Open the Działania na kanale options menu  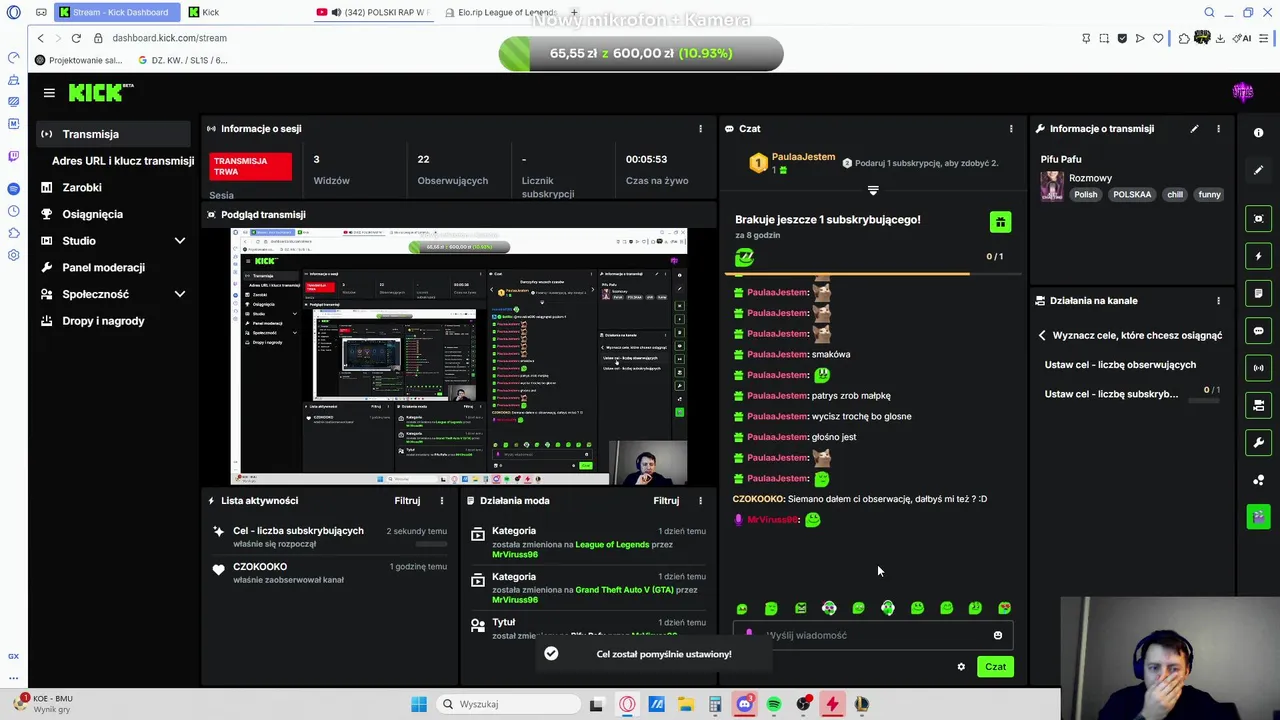click(x=1218, y=300)
